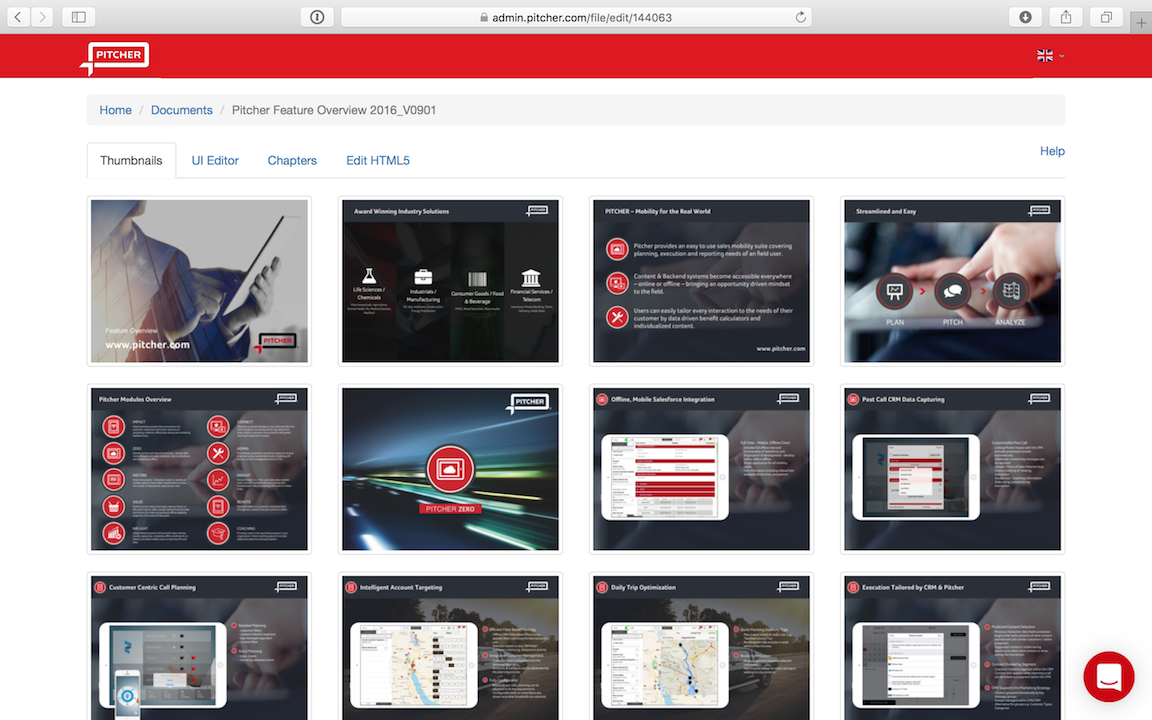Open the Execution Tailored by CRM & Pitcher thumbnail
The height and width of the screenshot is (720, 1152).
952,647
